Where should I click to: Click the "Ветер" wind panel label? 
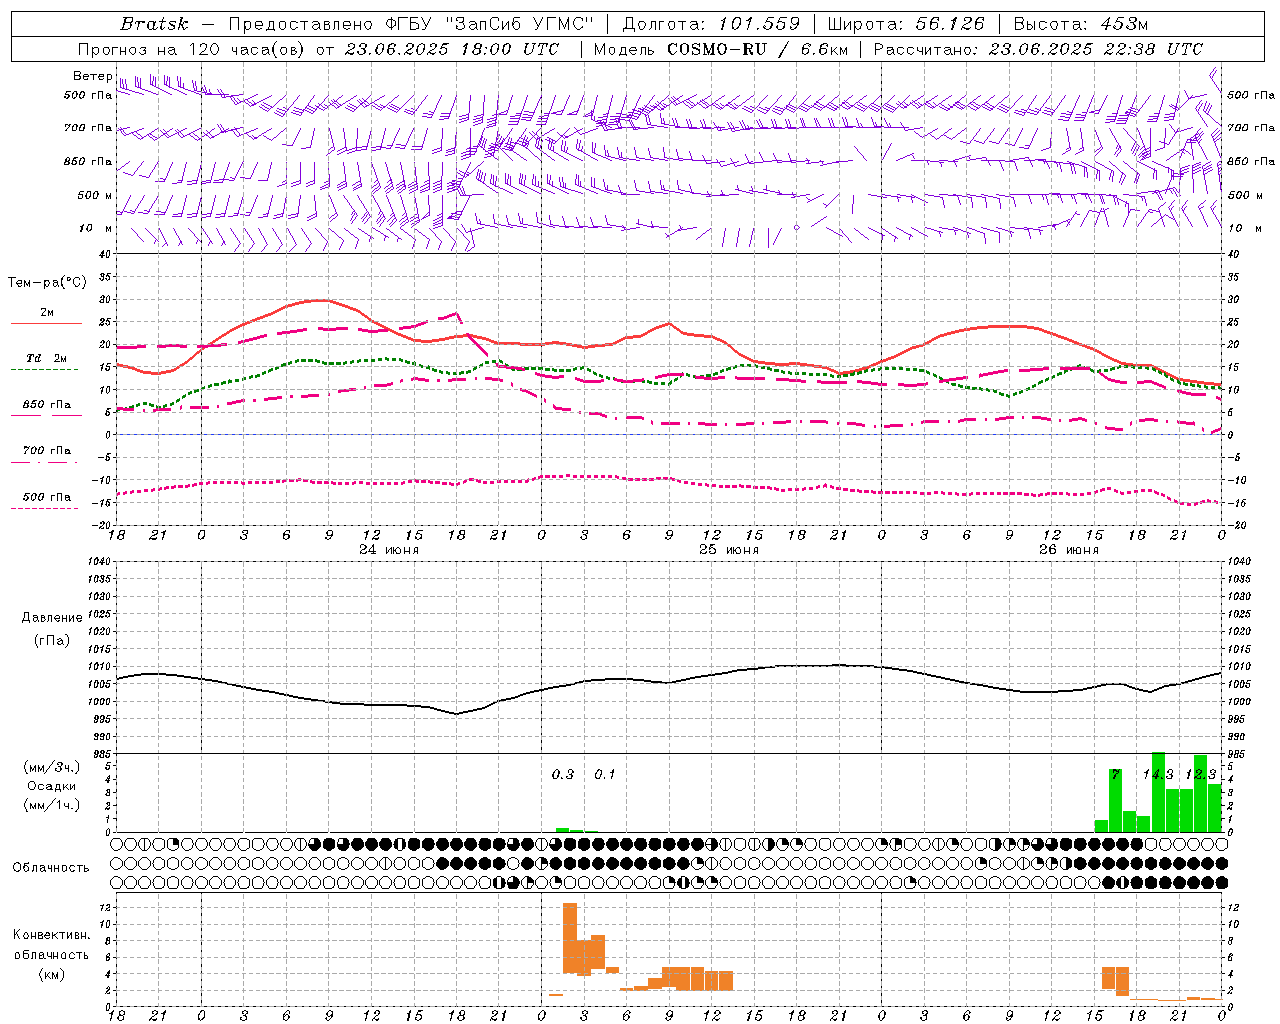(93, 76)
